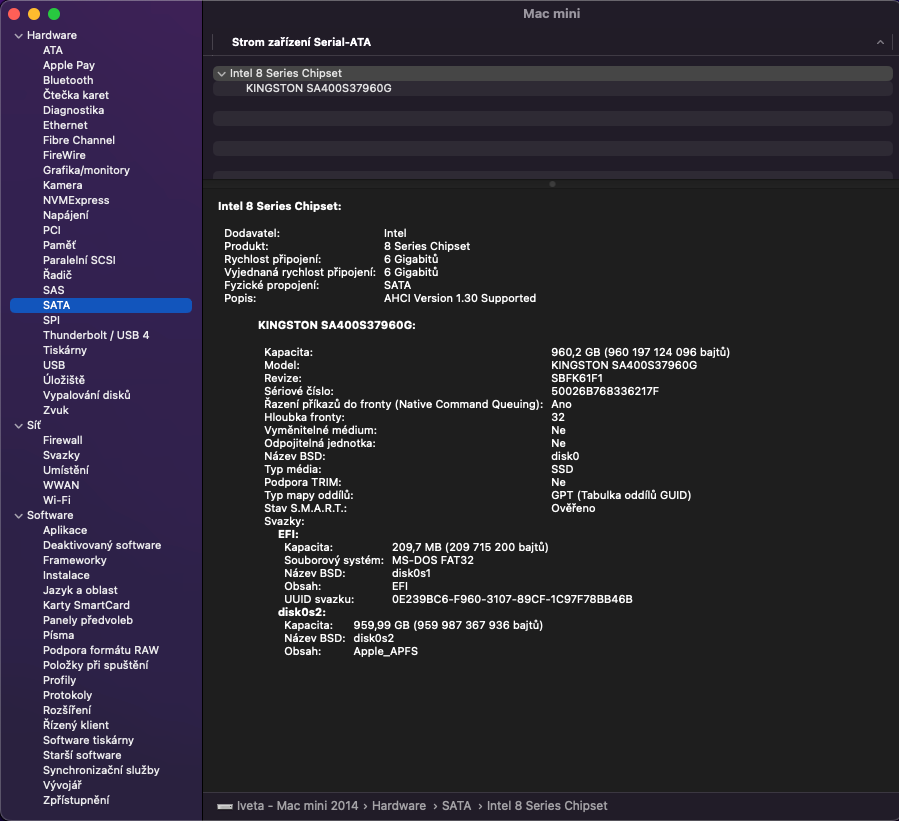Open Grafika/monitory section
This screenshot has height=821, width=899.
pos(86,170)
